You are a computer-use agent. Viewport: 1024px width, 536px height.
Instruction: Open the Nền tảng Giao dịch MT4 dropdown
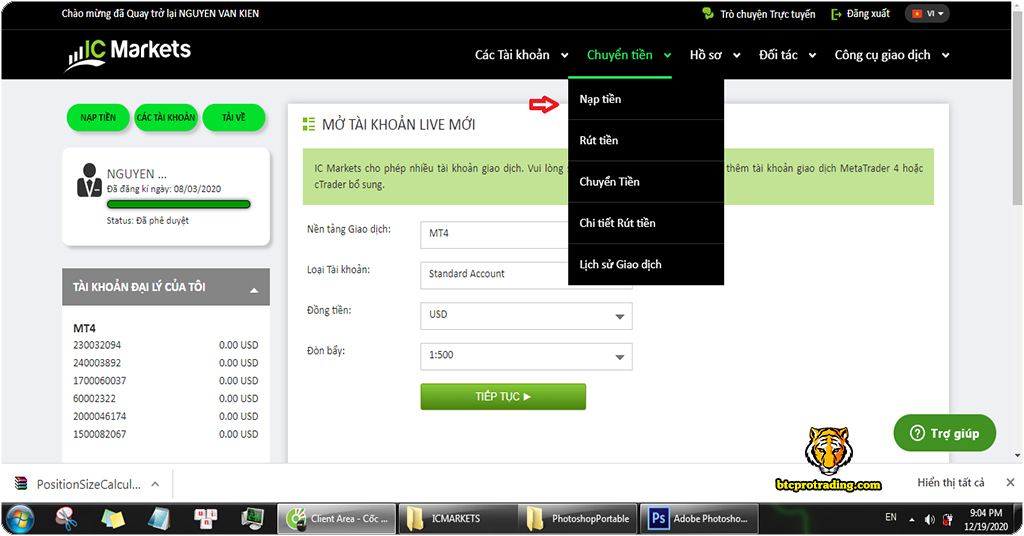494,234
